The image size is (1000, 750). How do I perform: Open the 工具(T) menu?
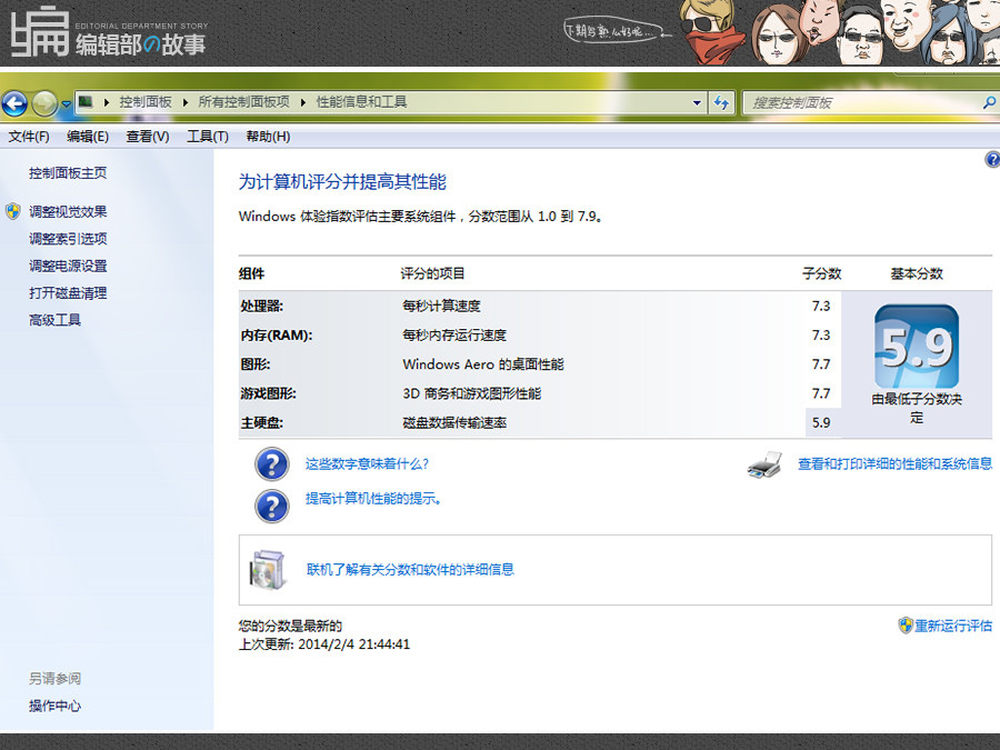[x=207, y=136]
